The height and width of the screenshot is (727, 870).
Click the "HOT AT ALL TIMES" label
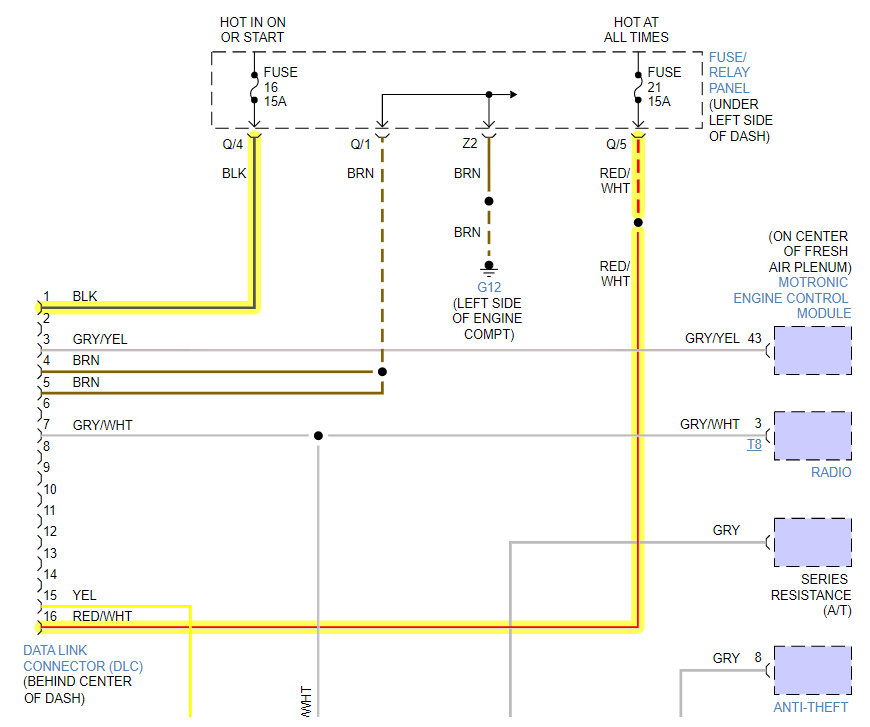pos(636,30)
